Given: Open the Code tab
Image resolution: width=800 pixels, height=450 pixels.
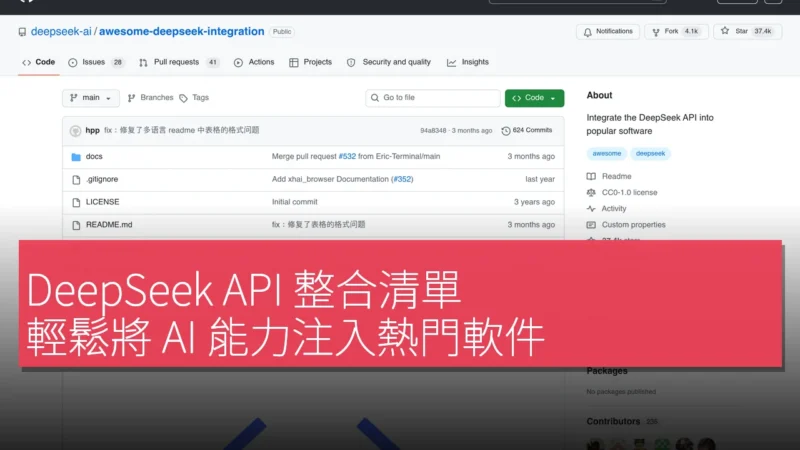Looking at the screenshot, I should pyautogui.click(x=39, y=62).
